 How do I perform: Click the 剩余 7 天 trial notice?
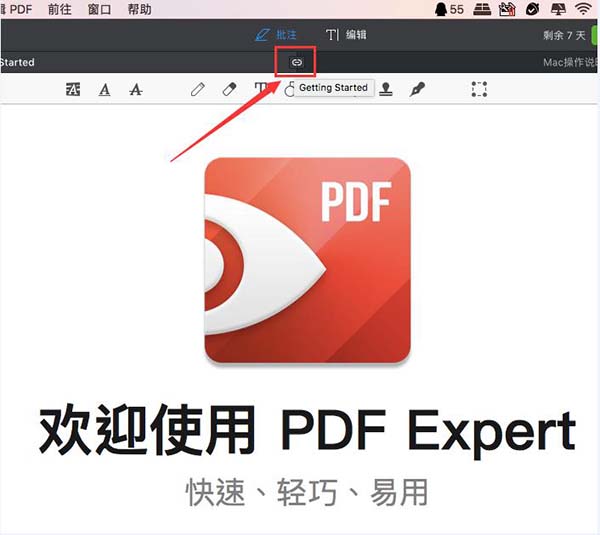pos(564,35)
